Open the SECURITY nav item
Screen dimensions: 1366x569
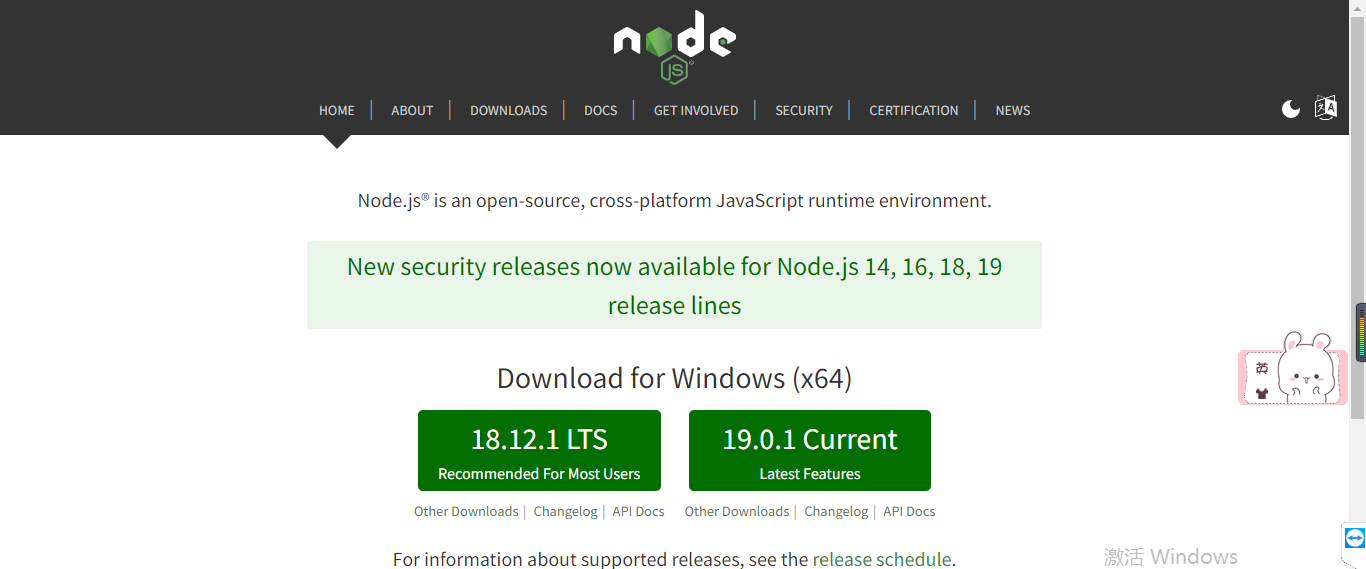pos(804,110)
